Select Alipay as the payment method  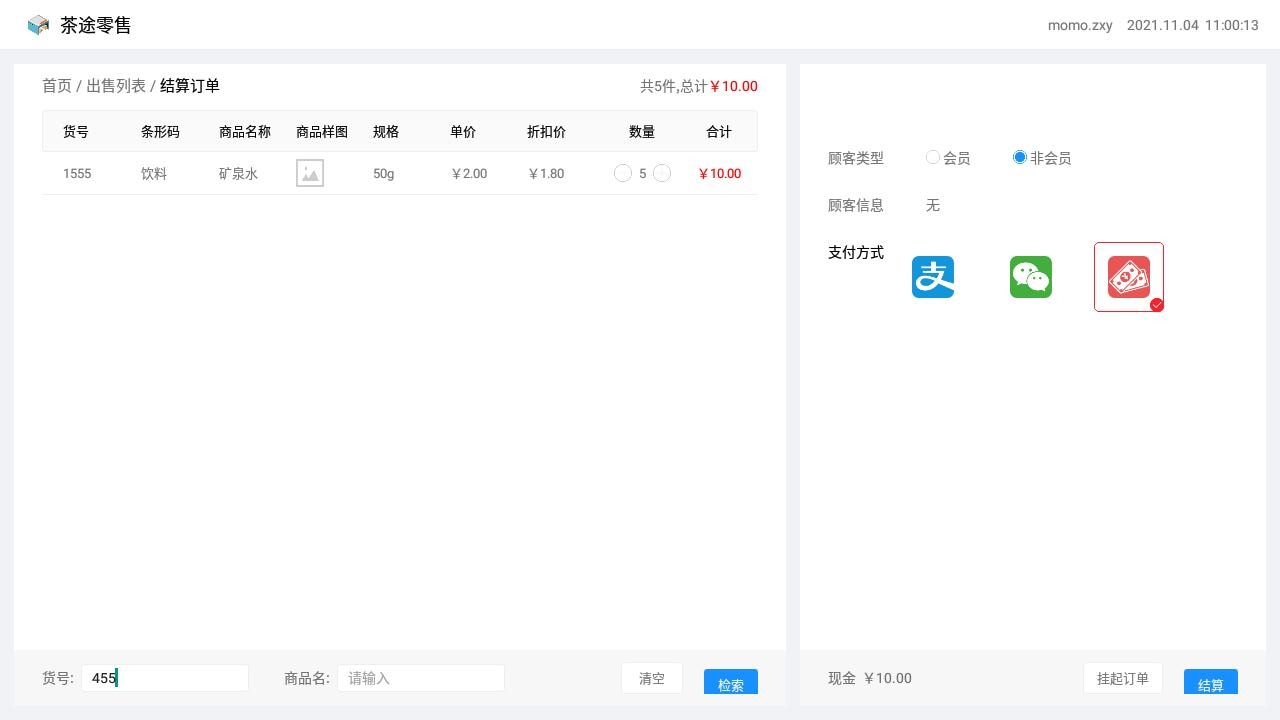[x=932, y=277]
